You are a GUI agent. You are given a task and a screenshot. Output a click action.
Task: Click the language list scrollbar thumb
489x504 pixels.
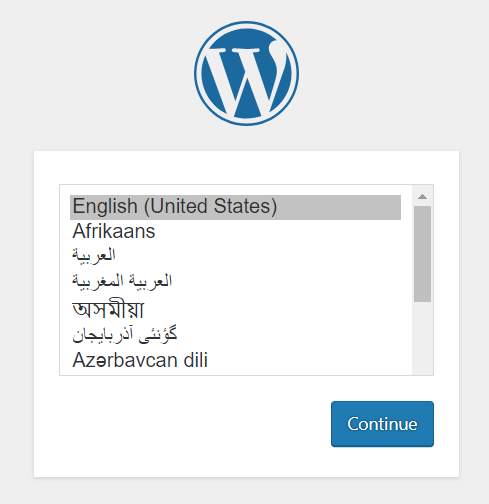click(423, 254)
